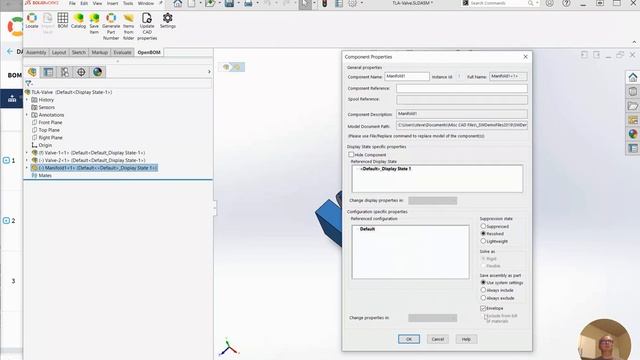Click the Print icon in title bar

(x=248, y=4)
